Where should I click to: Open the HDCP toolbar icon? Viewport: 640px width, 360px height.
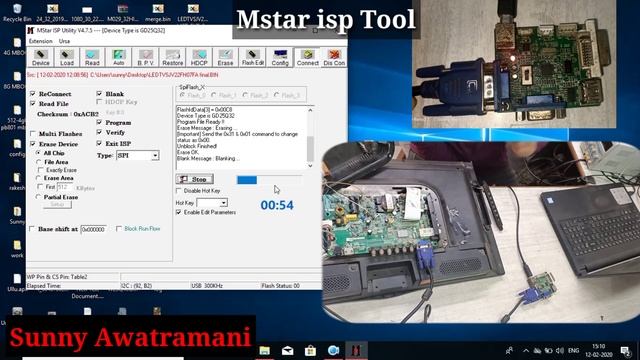(199, 57)
